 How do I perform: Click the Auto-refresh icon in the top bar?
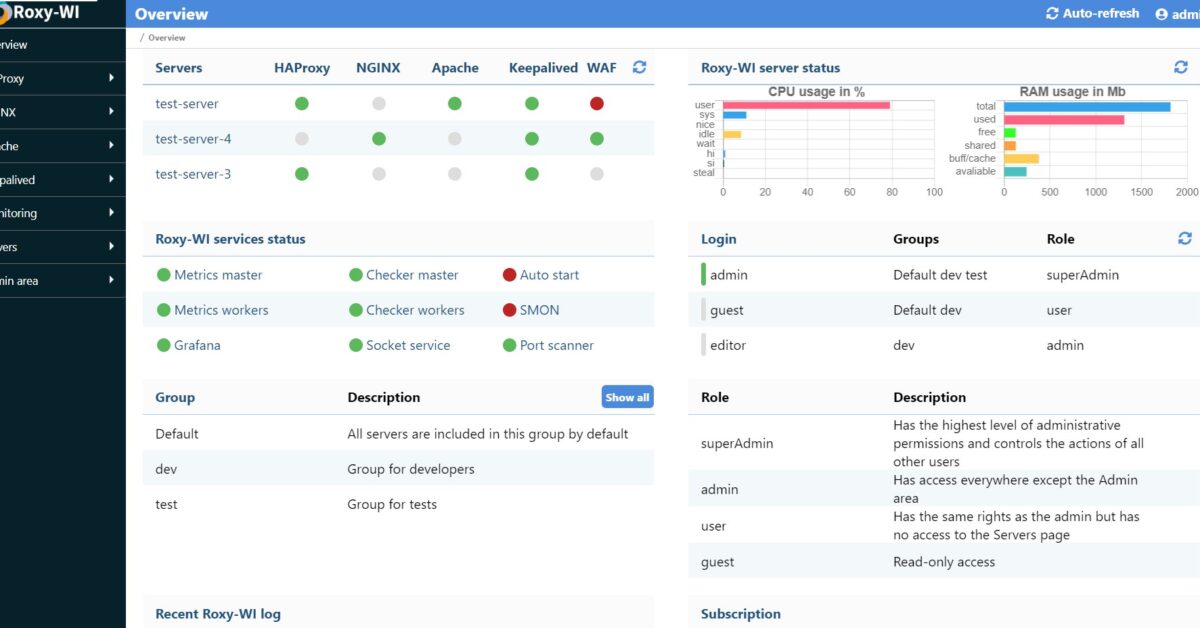tap(1053, 13)
